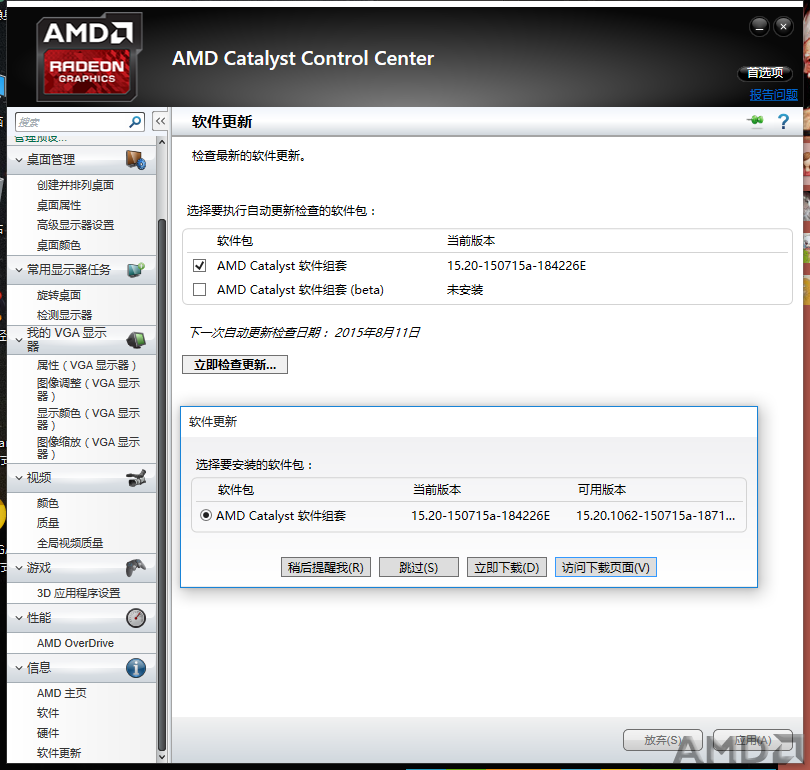Viewport: 810px width, 770px height.
Task: Click the 我的 VGA 显示器 monitor icon
Action: (x=136, y=340)
